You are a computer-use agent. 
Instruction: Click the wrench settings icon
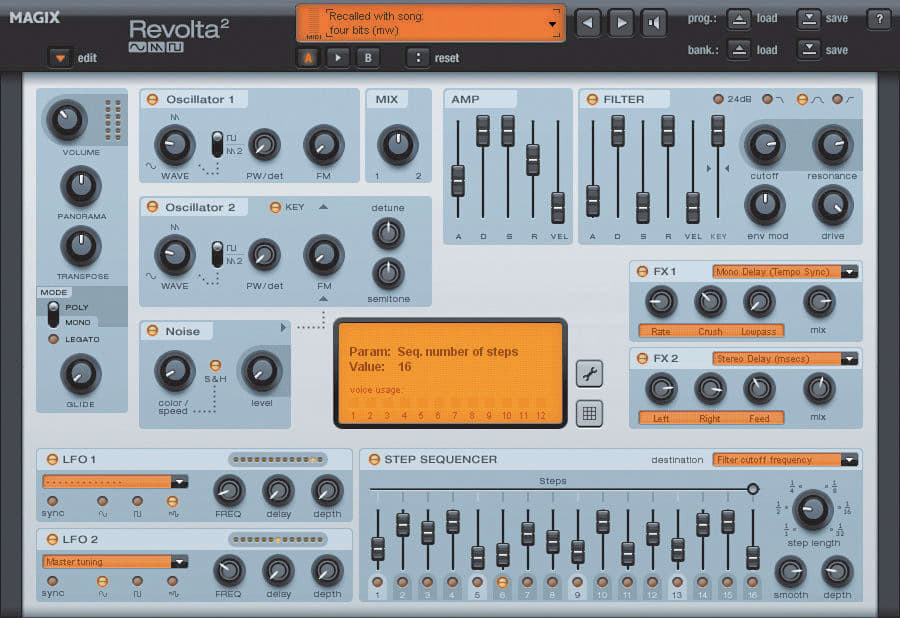(589, 374)
